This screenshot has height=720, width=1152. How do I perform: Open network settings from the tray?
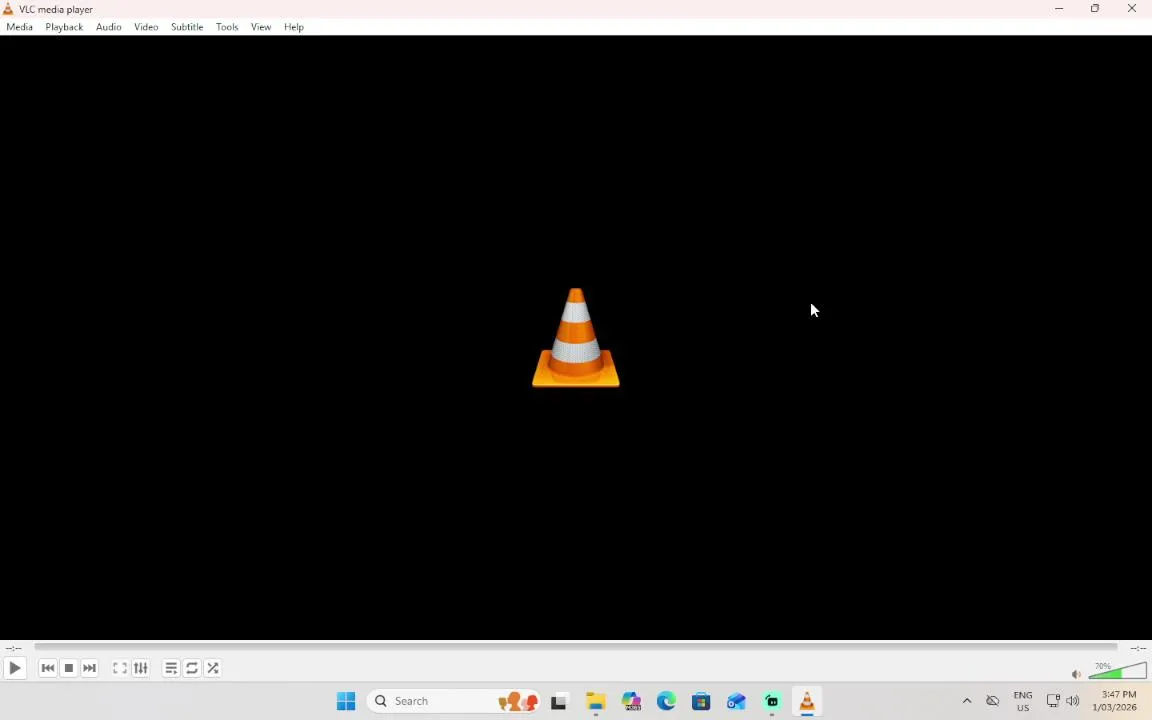(x=1053, y=701)
